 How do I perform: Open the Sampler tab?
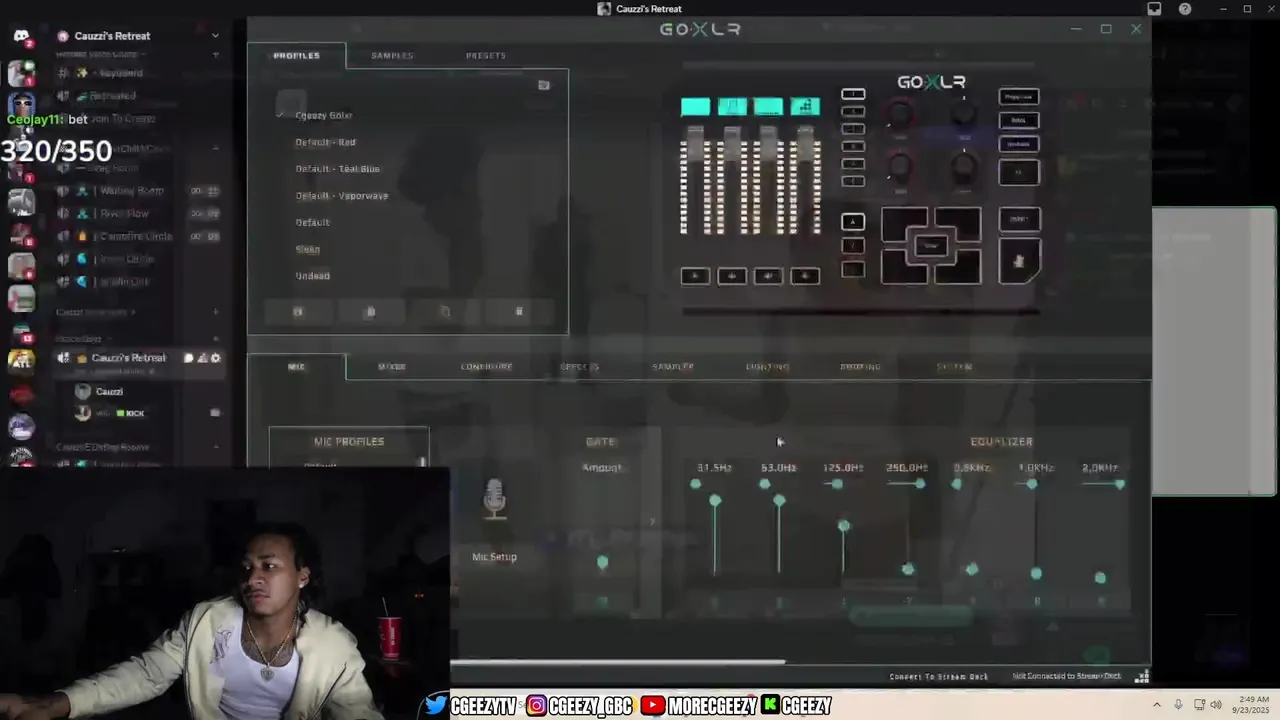tap(673, 367)
